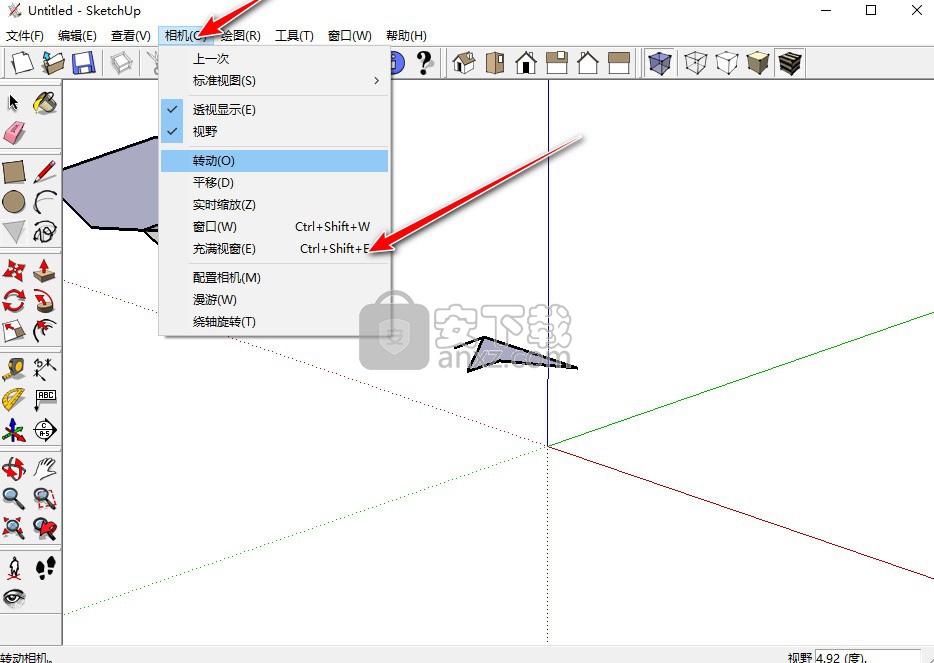Image resolution: width=934 pixels, height=663 pixels.
Task: Choose 绕轴旋转(T) menu entry
Action: [275, 322]
